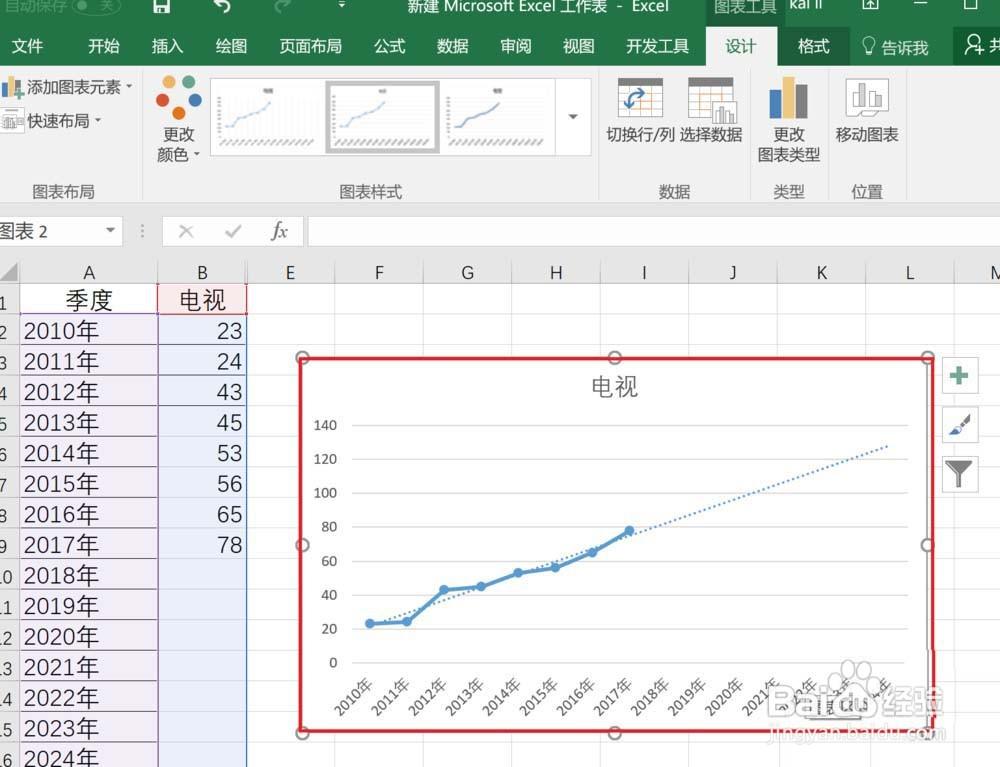
Task: Open the Add Chart Element menu
Action: [x=67, y=87]
